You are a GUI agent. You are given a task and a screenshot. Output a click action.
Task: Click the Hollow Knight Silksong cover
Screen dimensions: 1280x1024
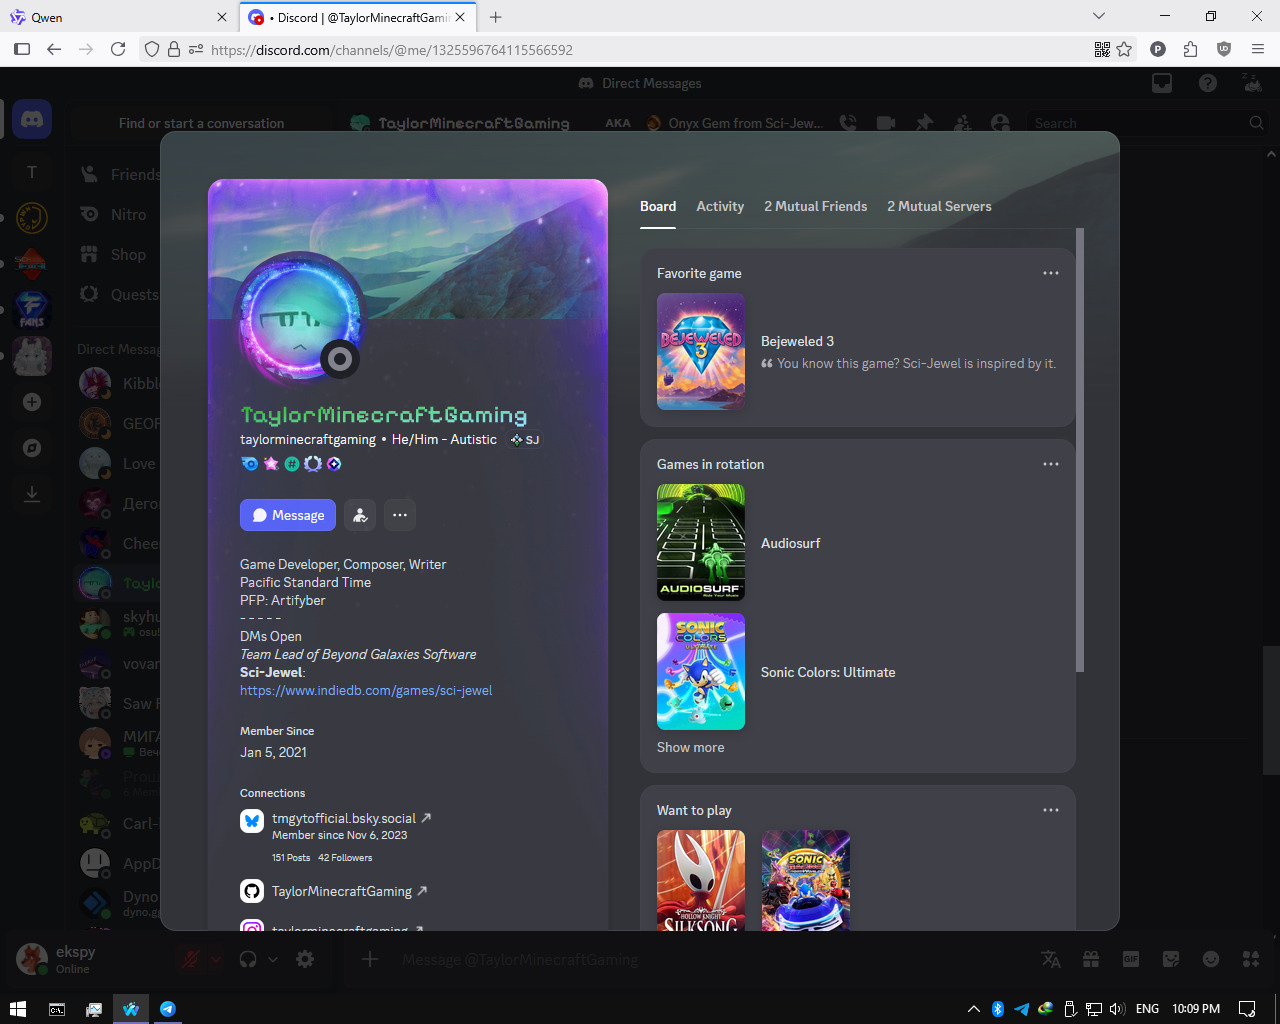(x=701, y=880)
